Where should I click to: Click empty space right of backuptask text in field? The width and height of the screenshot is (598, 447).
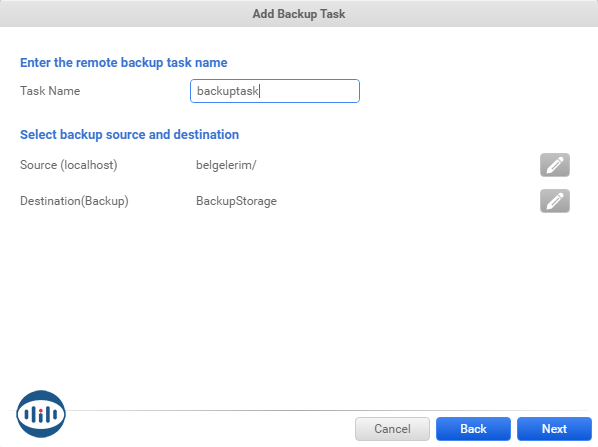pyautogui.click(x=309, y=91)
